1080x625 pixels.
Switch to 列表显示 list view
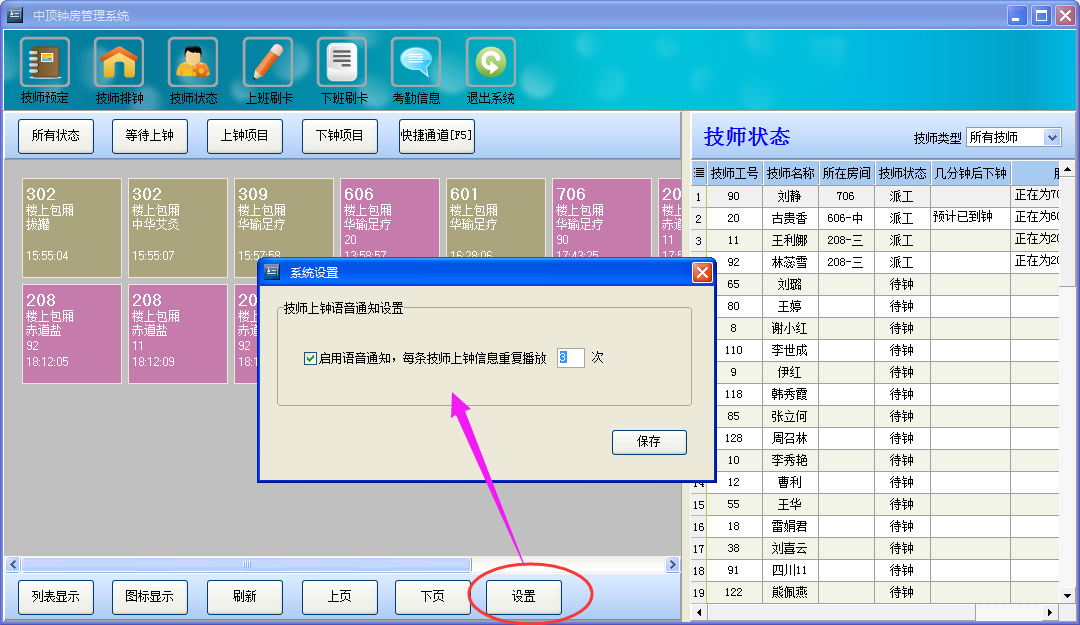point(56,597)
